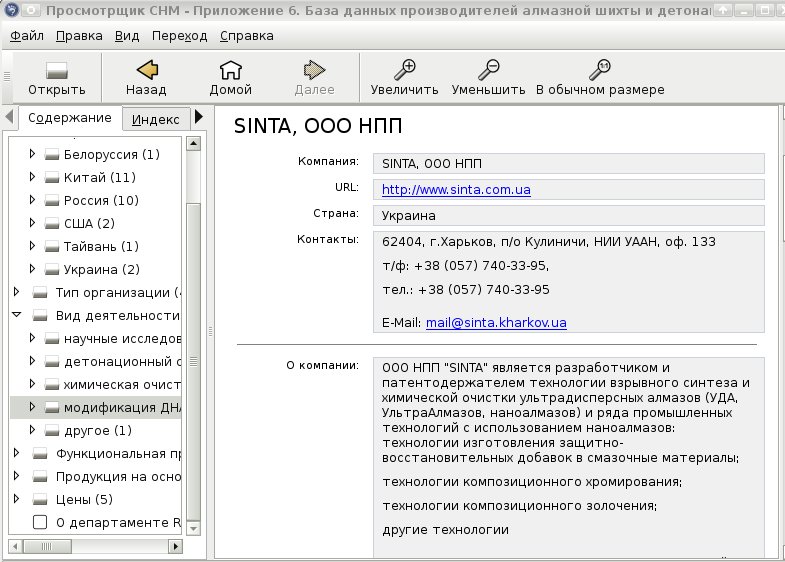Click the Украина country field
785x562 pixels.
569,216
